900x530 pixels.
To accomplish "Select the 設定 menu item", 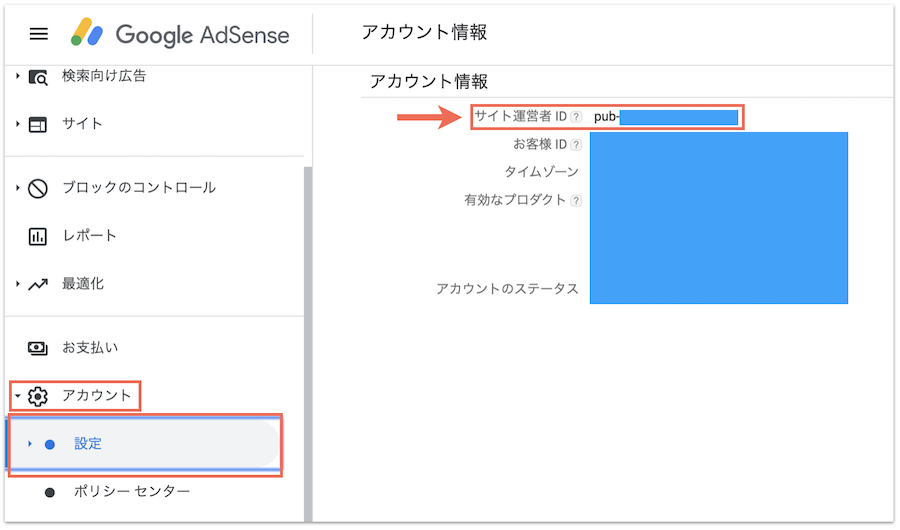I will 88,444.
